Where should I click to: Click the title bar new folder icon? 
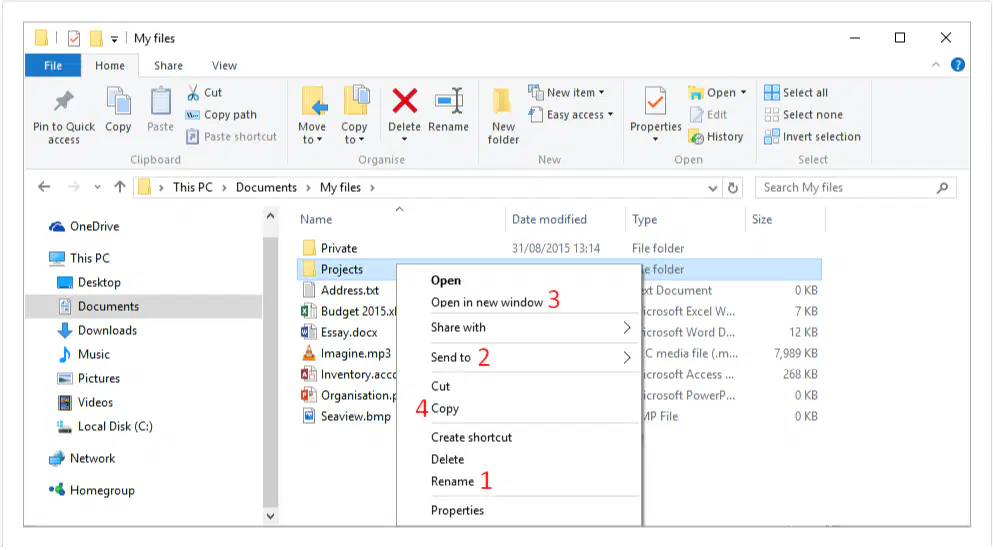96,38
